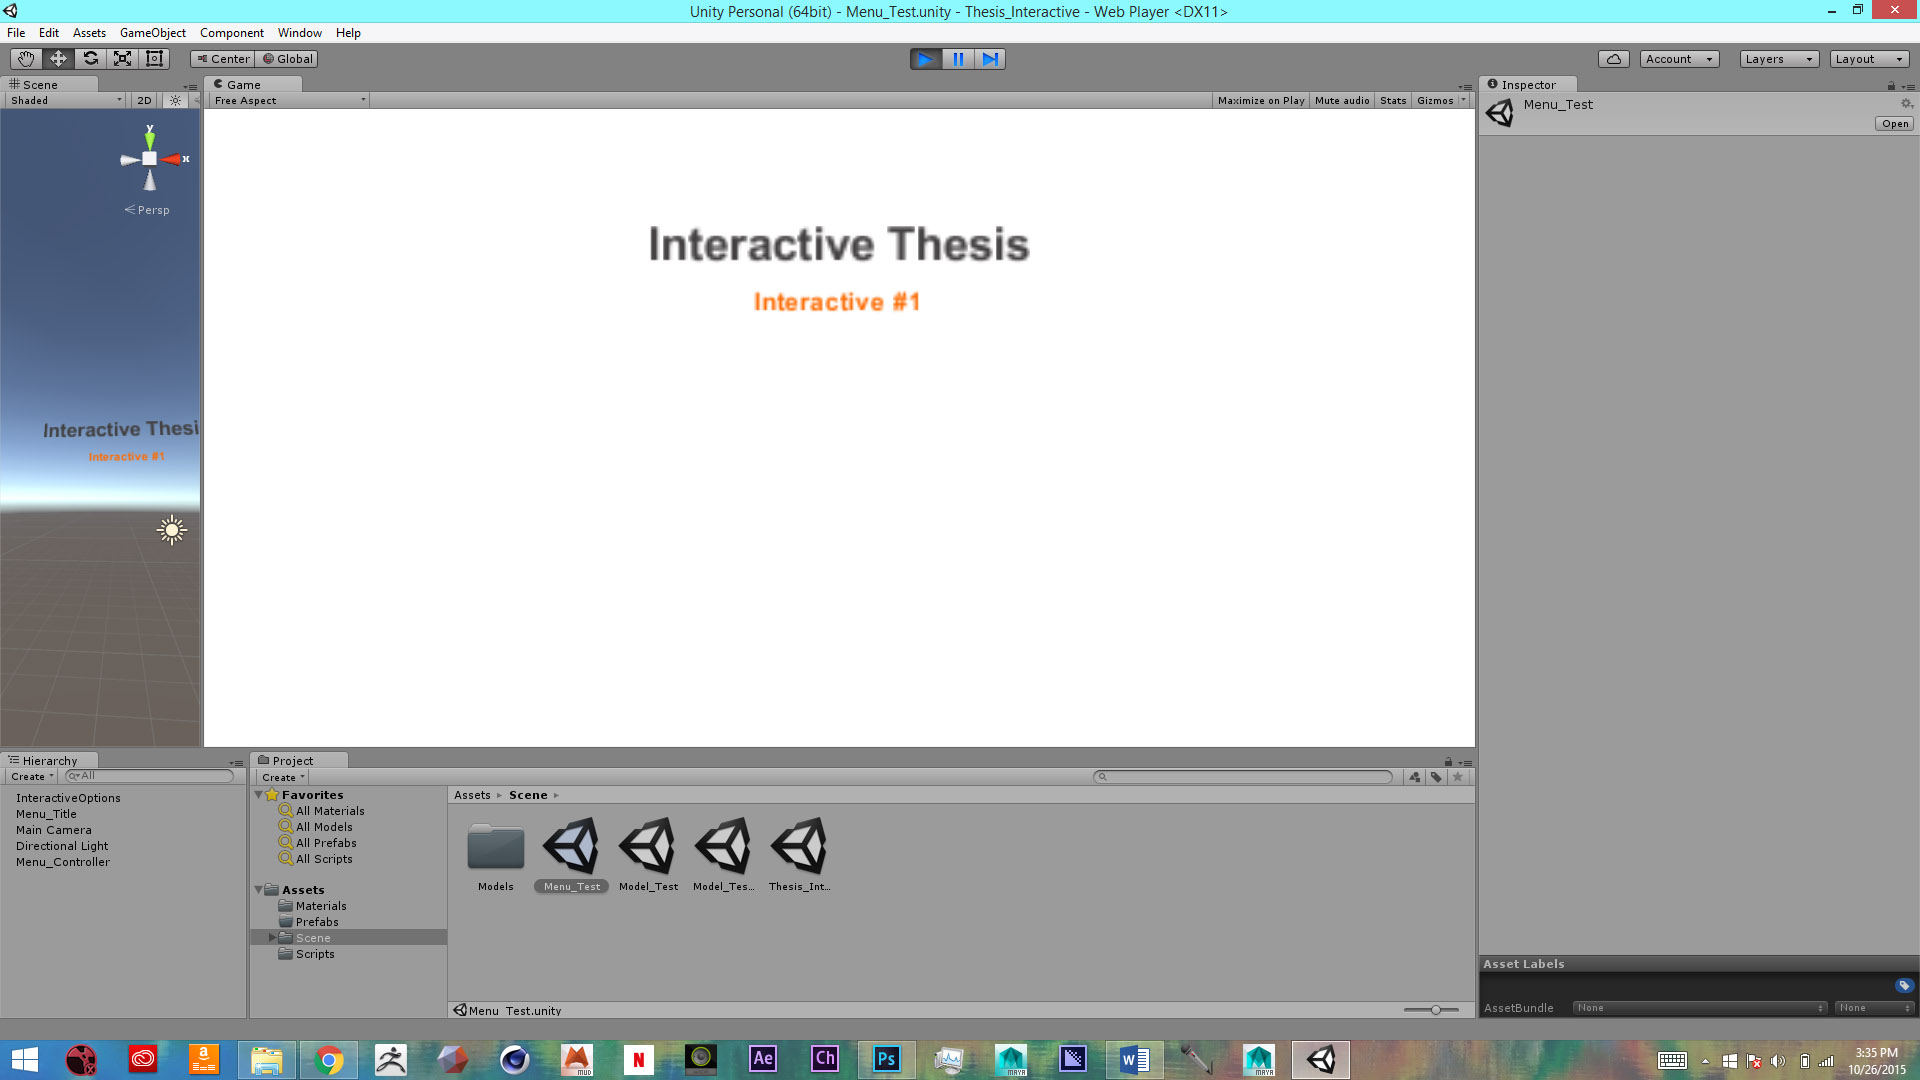
Task: Expand the Scene folder
Action: [272, 938]
